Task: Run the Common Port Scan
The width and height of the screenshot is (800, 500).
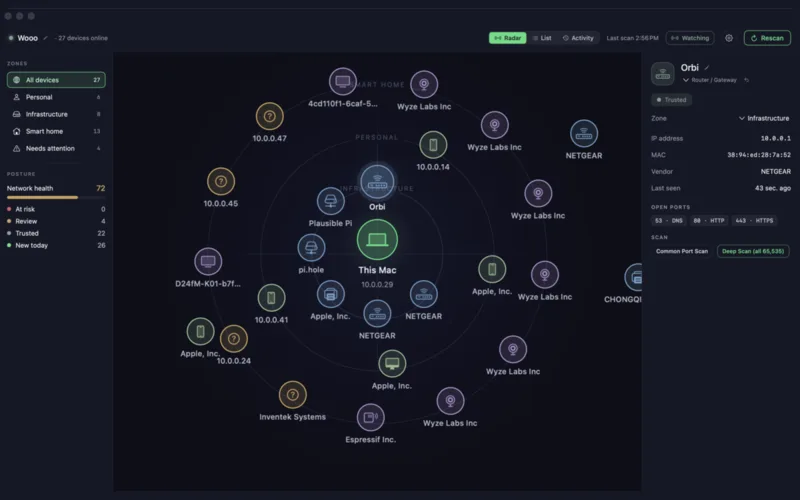Action: (x=682, y=251)
